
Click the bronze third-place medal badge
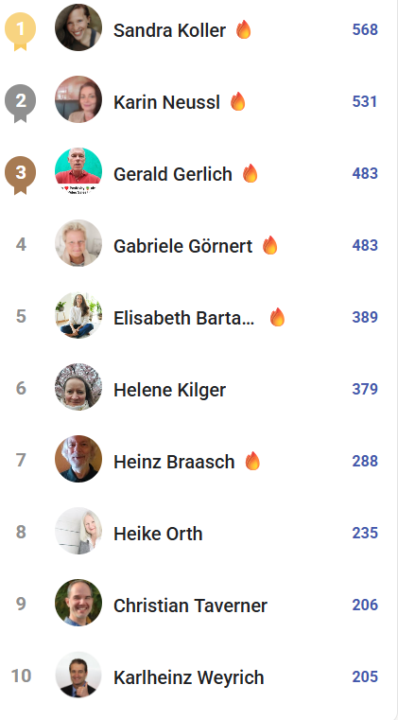point(20,174)
